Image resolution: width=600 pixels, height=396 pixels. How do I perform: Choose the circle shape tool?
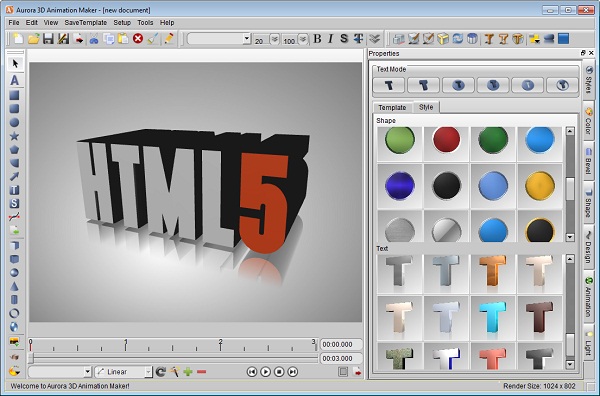tap(14, 122)
